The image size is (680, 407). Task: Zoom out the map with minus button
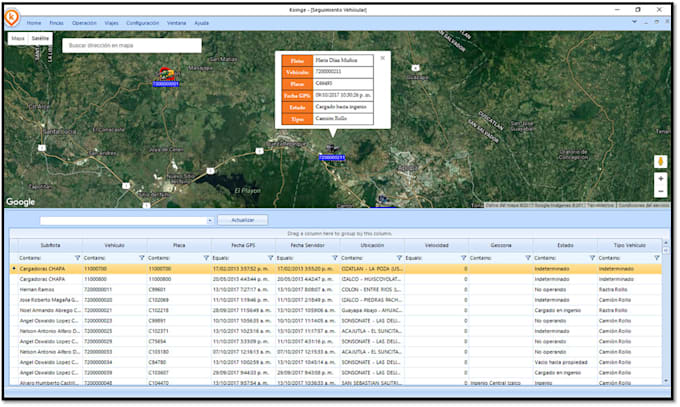click(x=660, y=192)
